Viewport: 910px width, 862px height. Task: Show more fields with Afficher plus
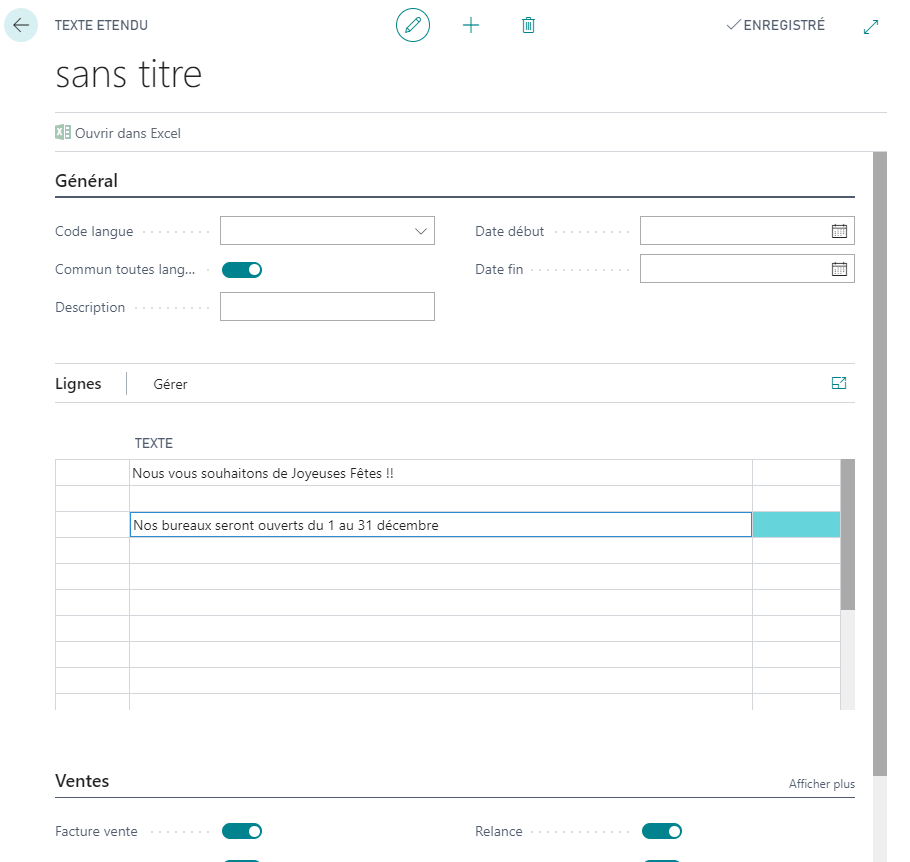pos(821,784)
